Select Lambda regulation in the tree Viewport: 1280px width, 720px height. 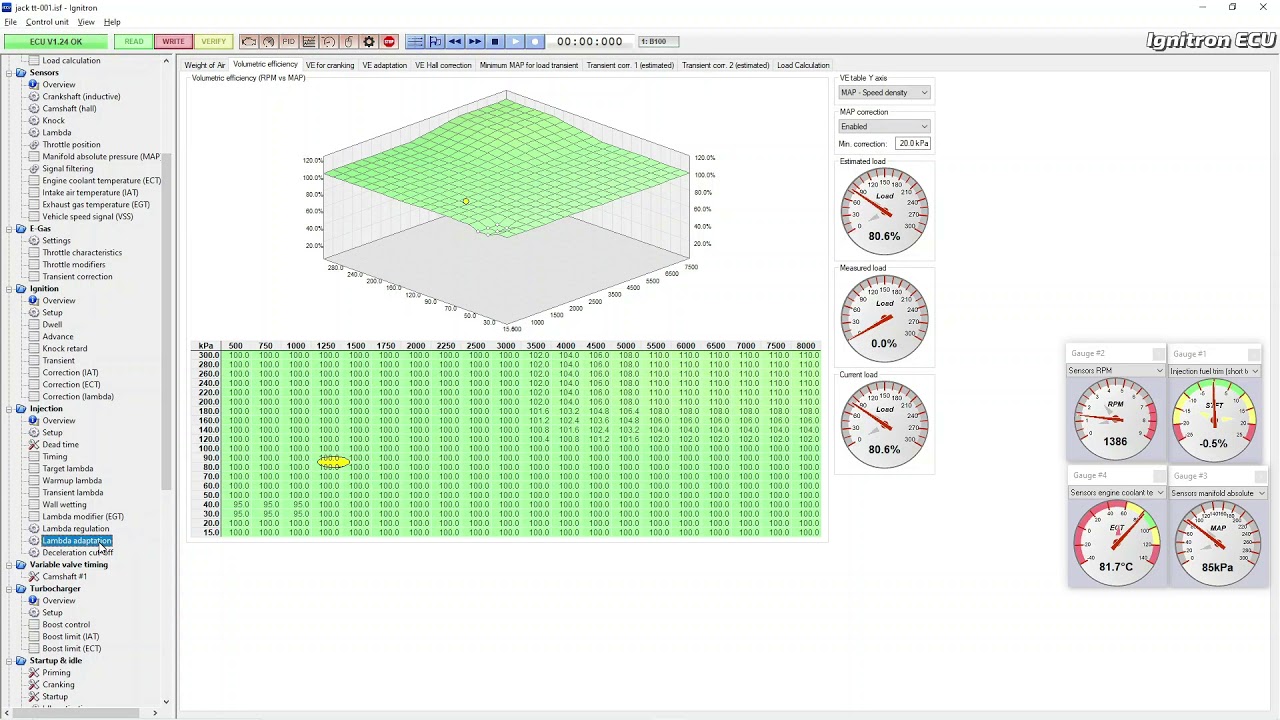76,529
